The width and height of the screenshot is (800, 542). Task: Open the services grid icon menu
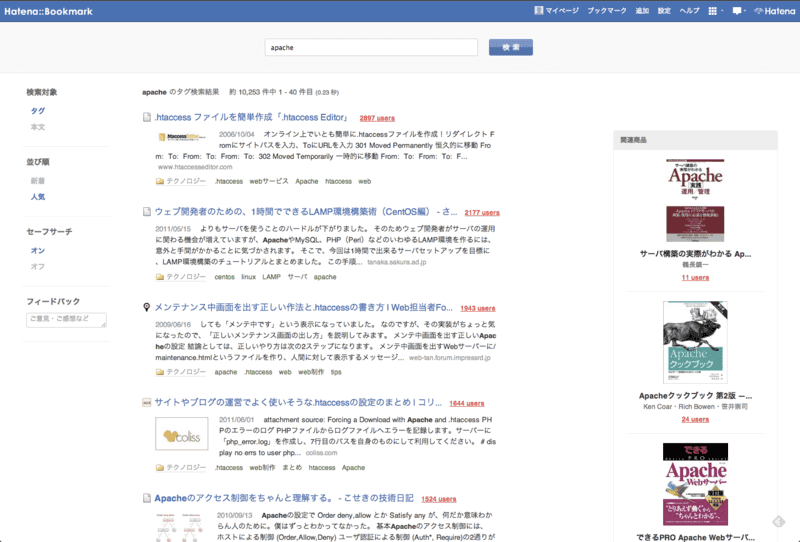(x=715, y=11)
